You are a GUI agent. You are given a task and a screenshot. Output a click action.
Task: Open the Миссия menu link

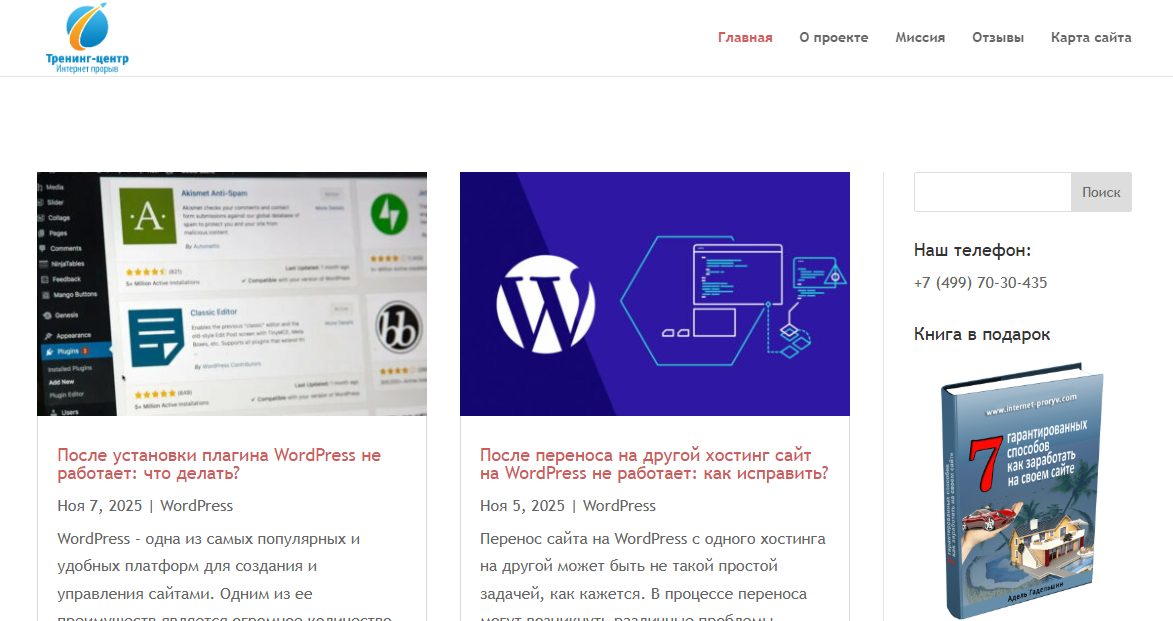click(x=920, y=37)
